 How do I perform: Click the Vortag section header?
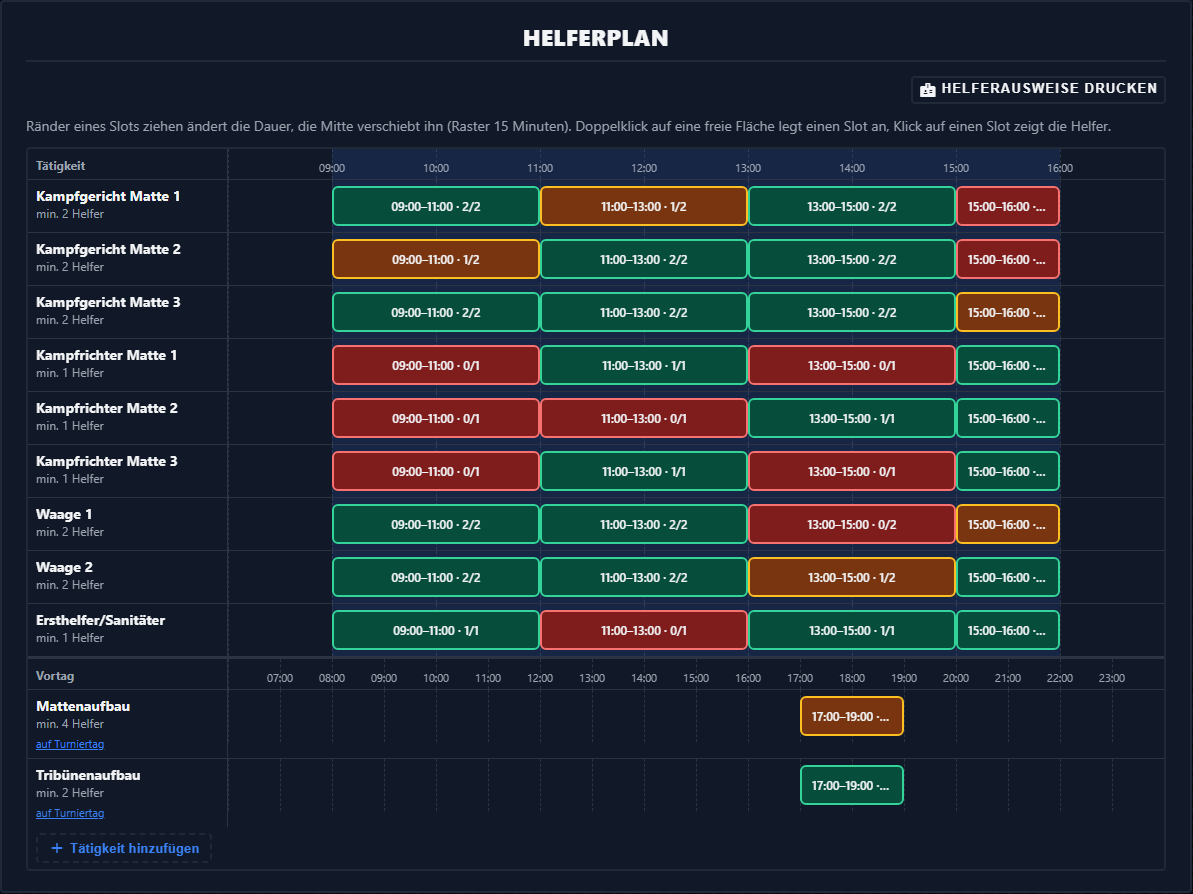[x=55, y=676]
